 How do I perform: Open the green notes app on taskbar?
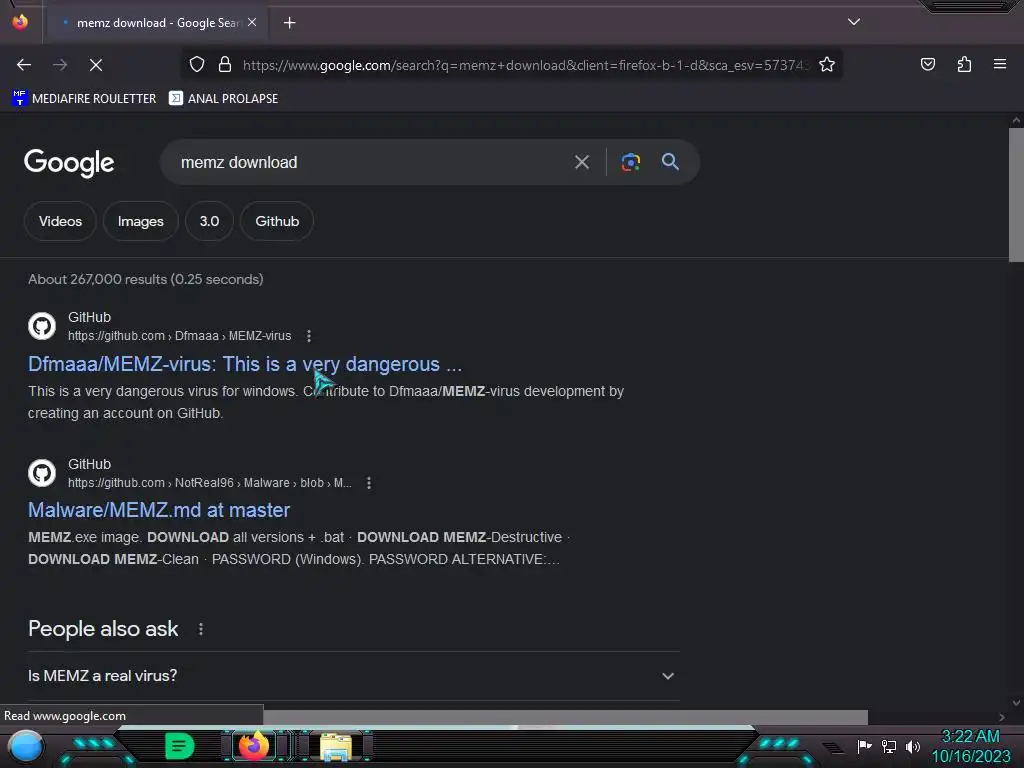coord(180,746)
